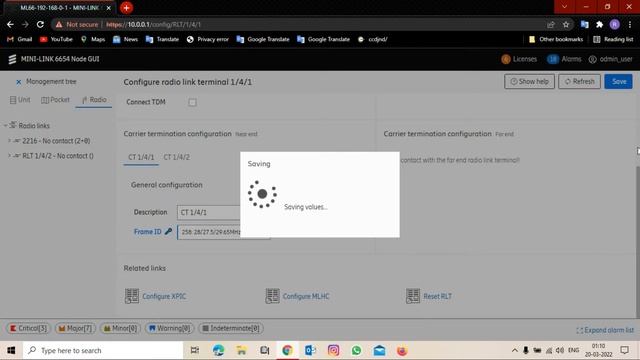The width and height of the screenshot is (640, 360).
Task: Switch to the CT 1/4/2 tab
Action: 176,157
